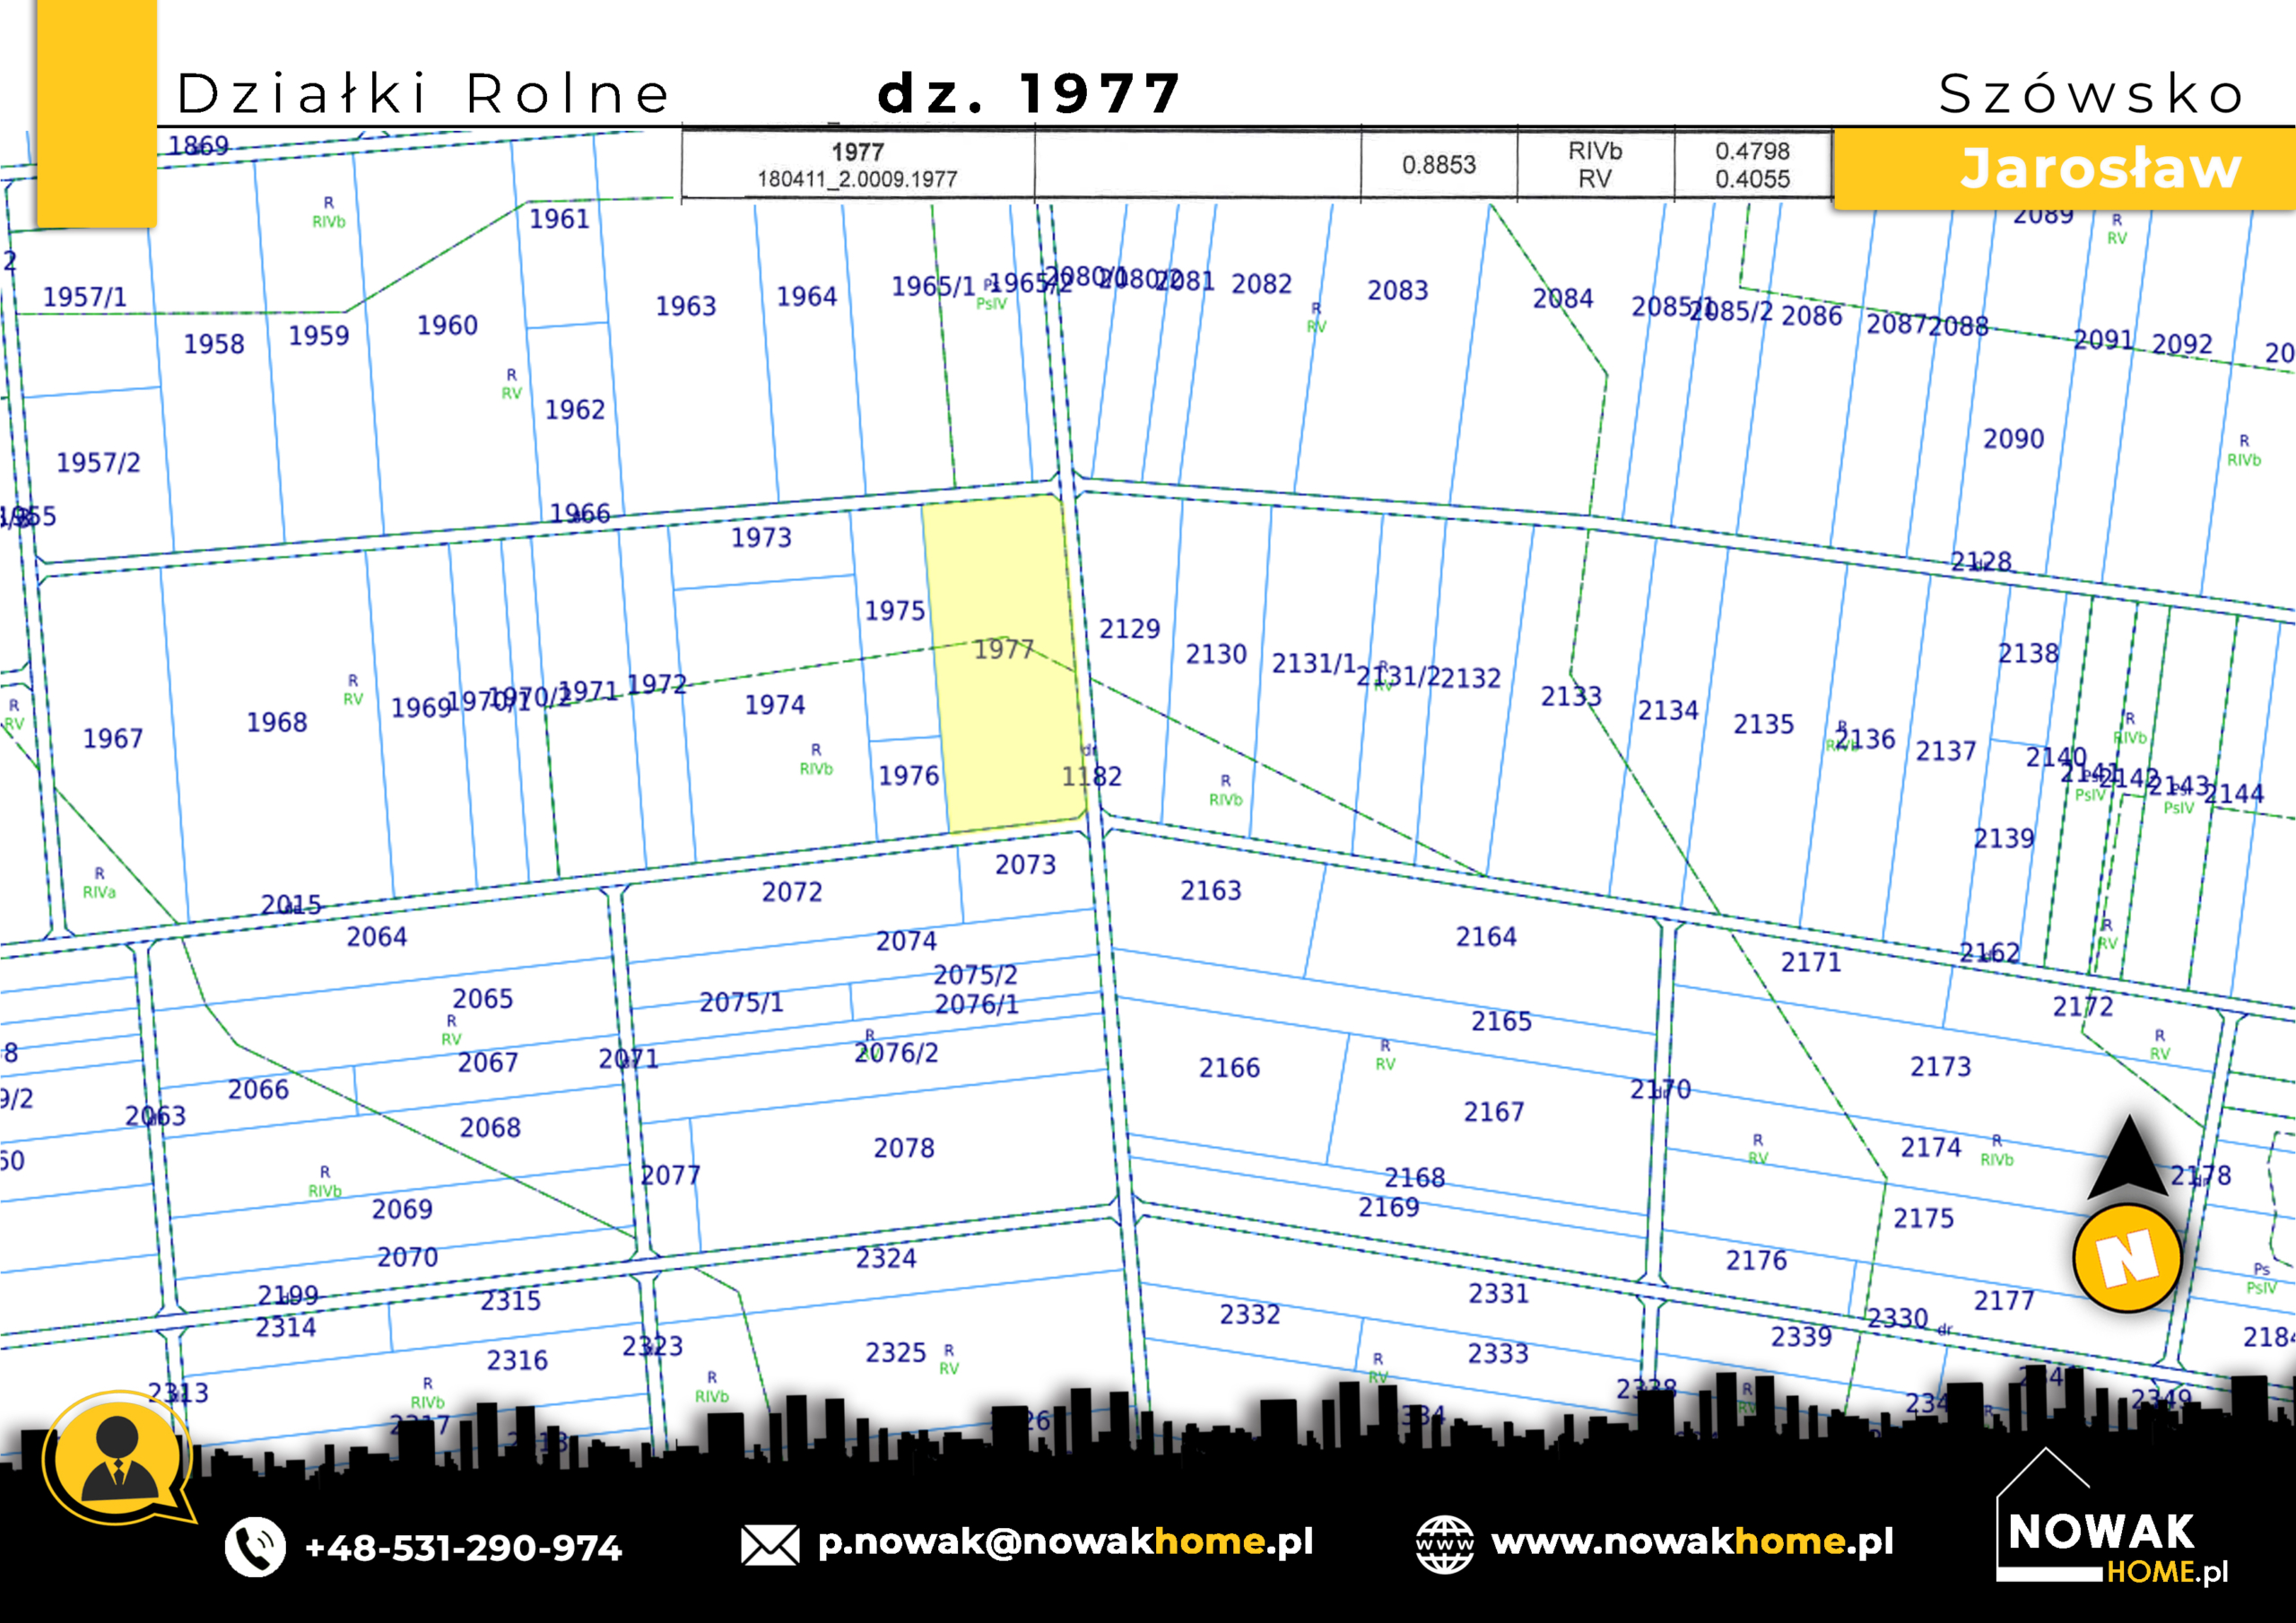The height and width of the screenshot is (1623, 2296).
Task: Click parcel ID 180411_2.0009.1977 in table
Action: tap(857, 179)
